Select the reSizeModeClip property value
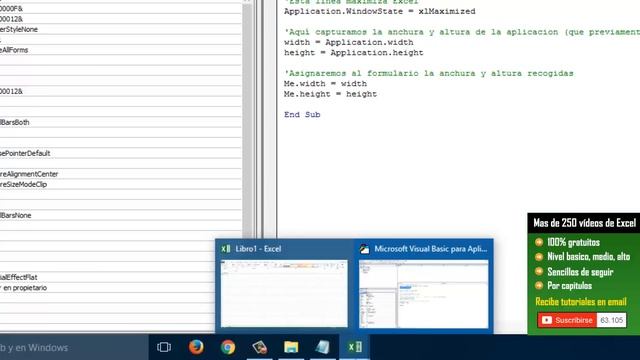The image size is (640, 360). click(23, 184)
